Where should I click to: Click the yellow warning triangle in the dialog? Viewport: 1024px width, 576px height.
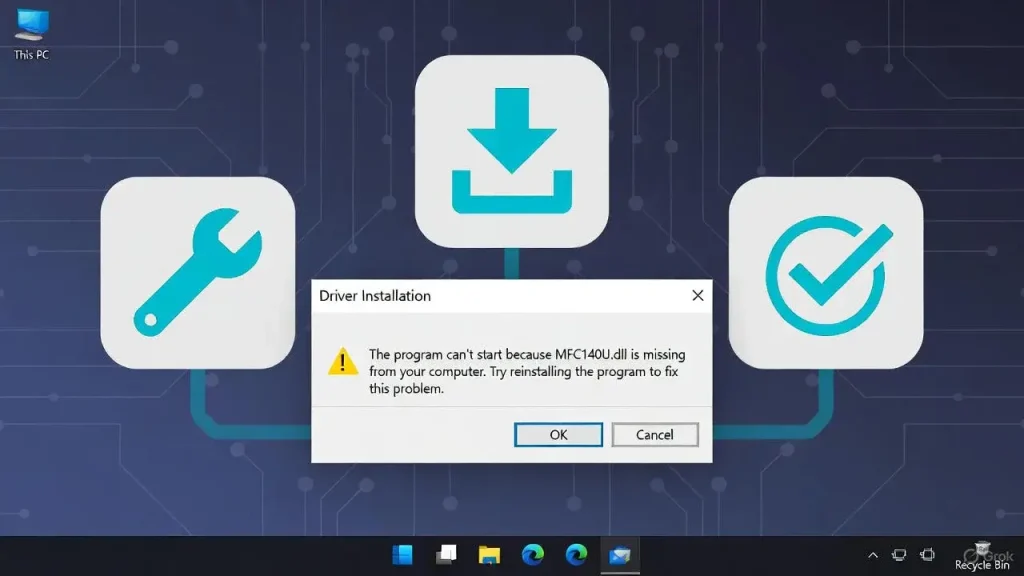coord(344,362)
